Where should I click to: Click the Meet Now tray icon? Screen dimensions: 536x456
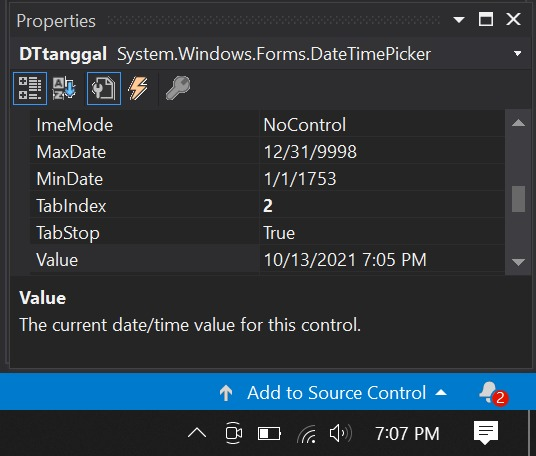click(x=234, y=433)
